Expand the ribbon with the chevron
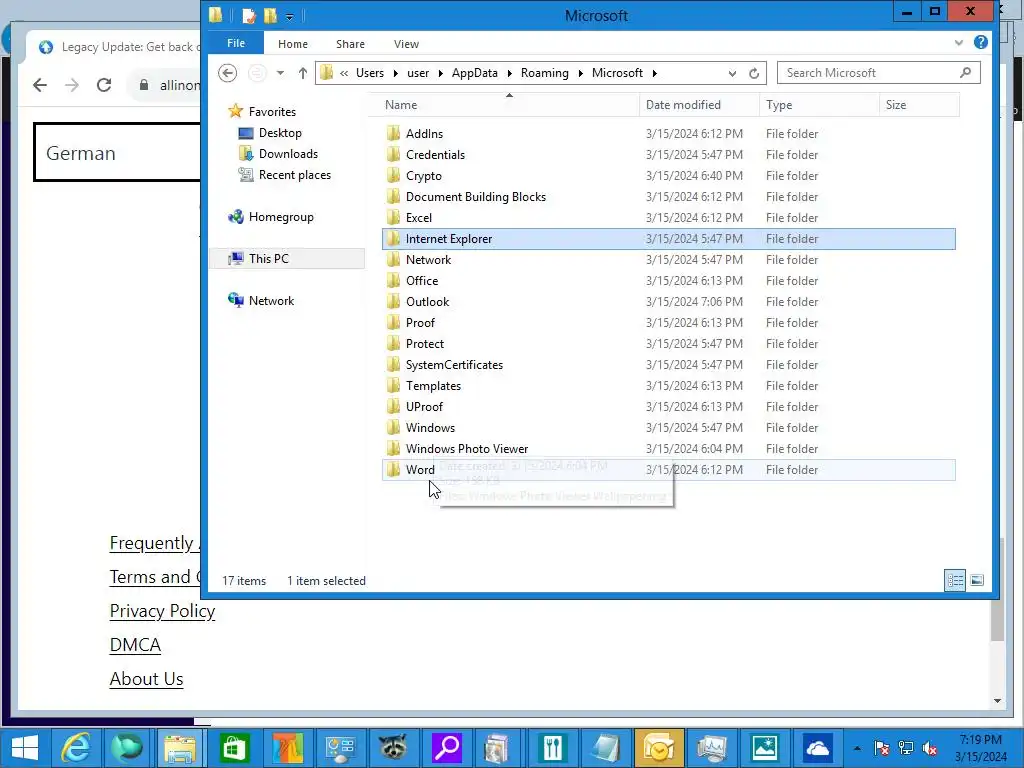Viewport: 1024px width, 768px height. pos(959,42)
